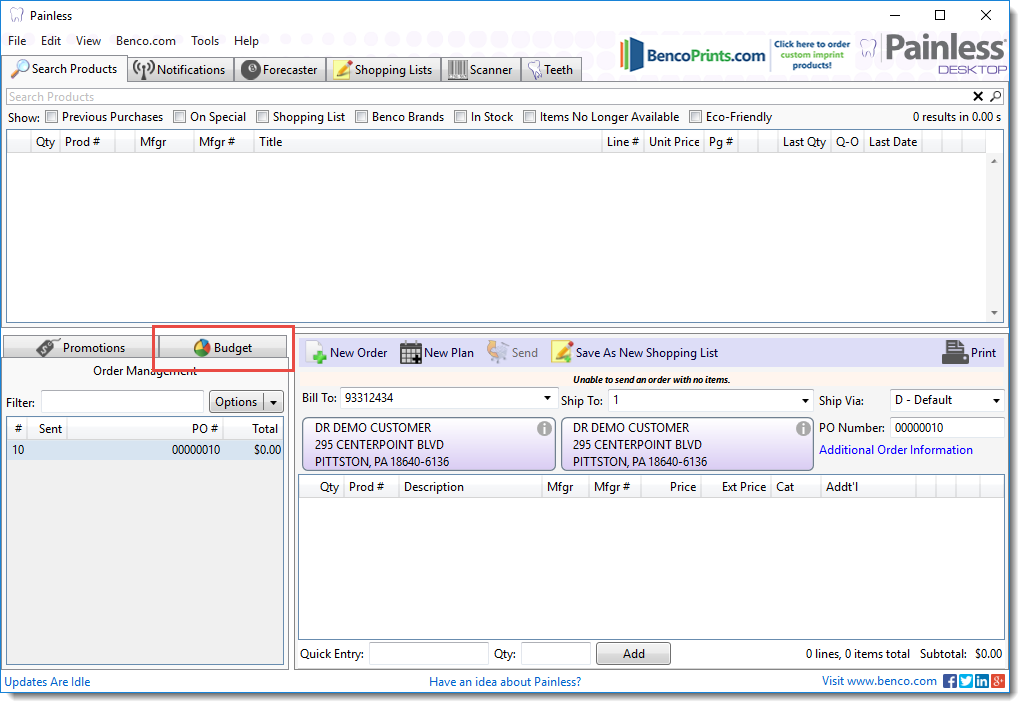Click Visit www.benco.com link
1025x708 pixels.
point(879,681)
